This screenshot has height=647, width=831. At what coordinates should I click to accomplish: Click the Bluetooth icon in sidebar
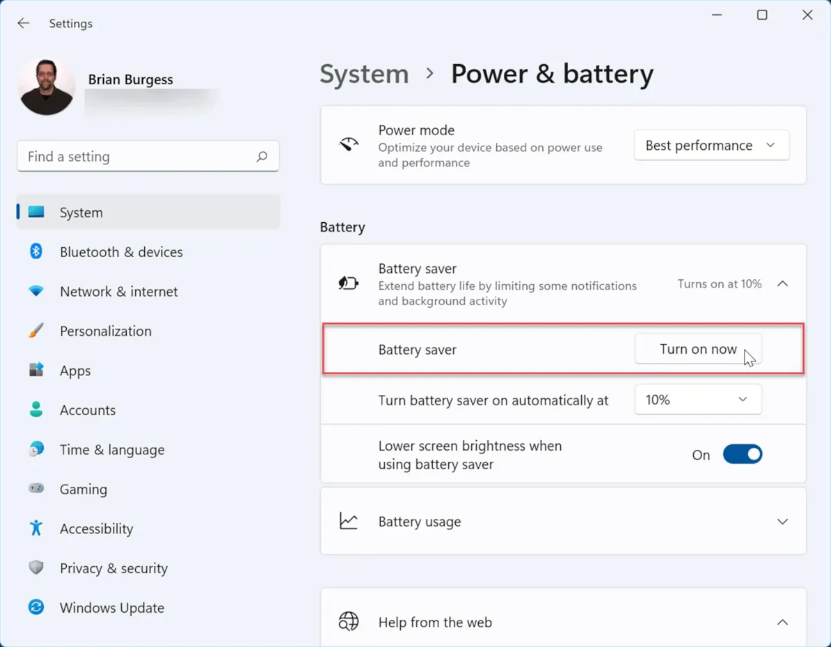tap(36, 251)
